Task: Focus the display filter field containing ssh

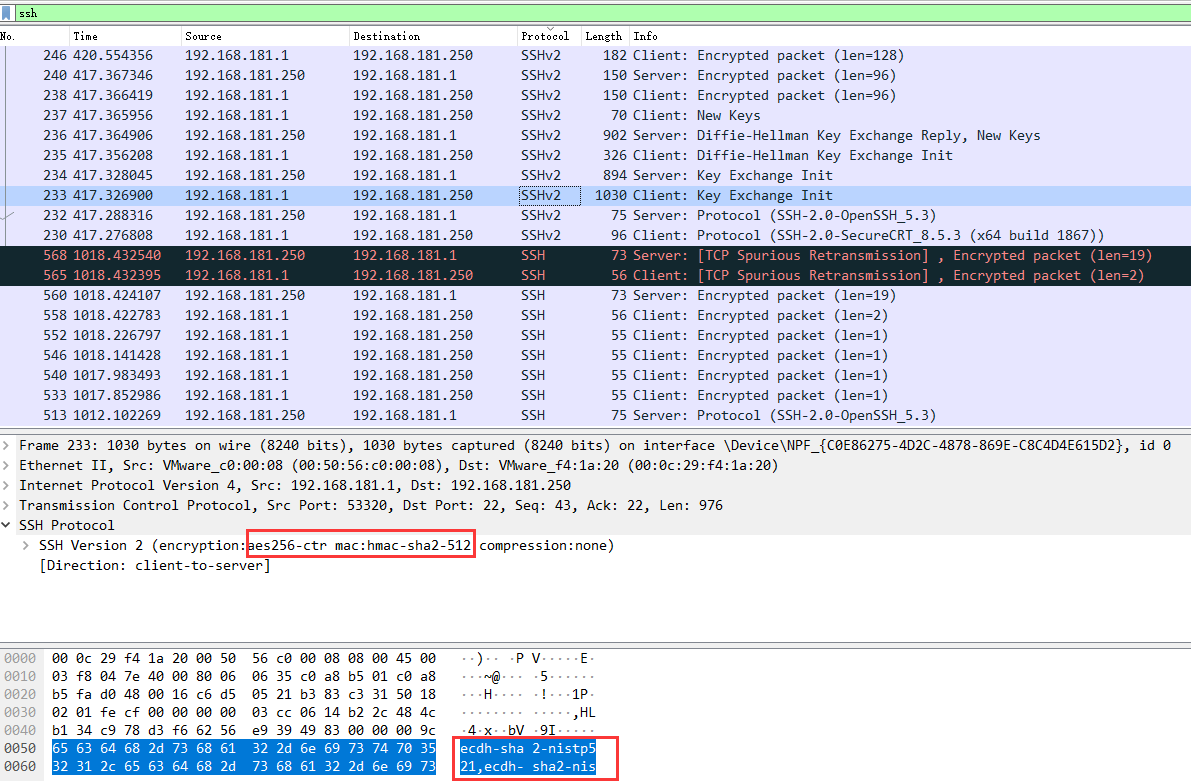Action: point(602,13)
